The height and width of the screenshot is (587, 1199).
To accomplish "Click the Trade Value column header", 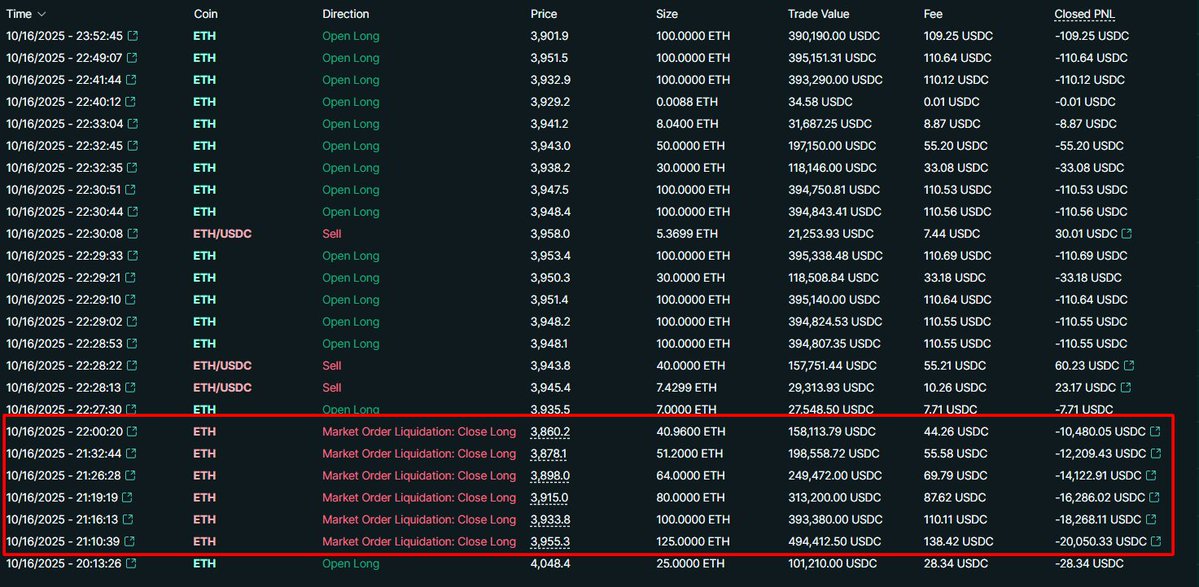I will (x=818, y=14).
